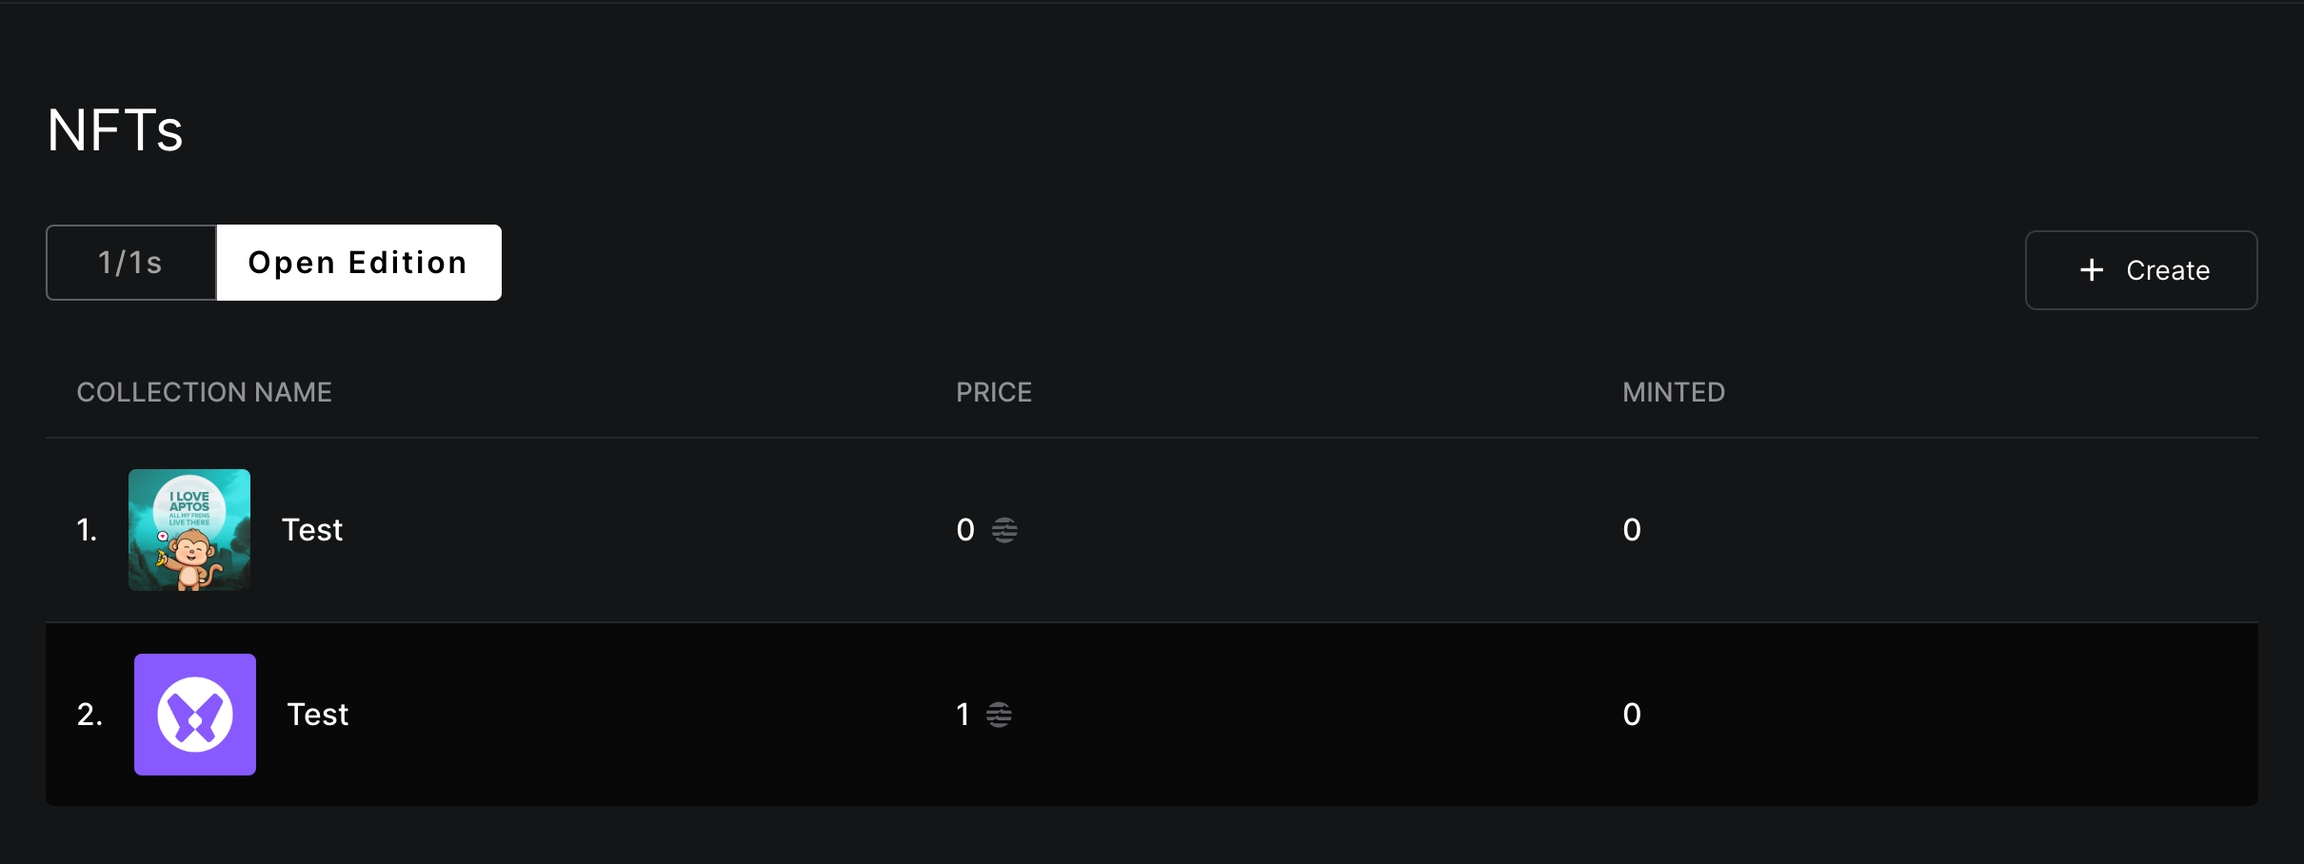Click the price value 1 in second row

[962, 714]
